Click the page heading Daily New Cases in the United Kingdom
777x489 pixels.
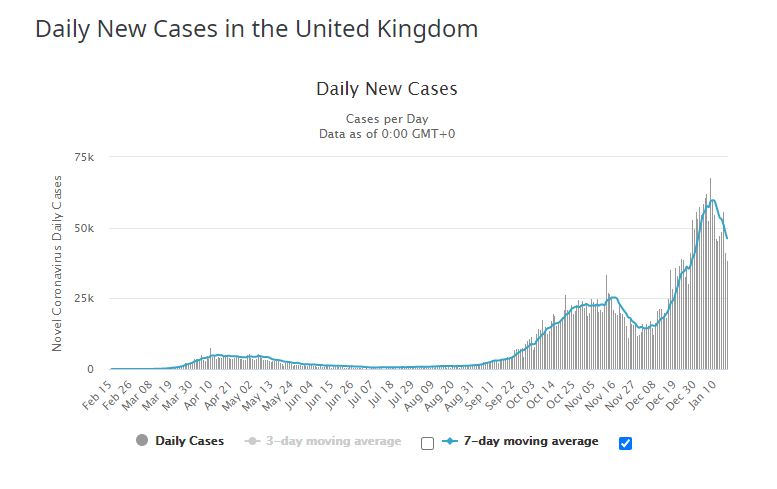(x=256, y=29)
